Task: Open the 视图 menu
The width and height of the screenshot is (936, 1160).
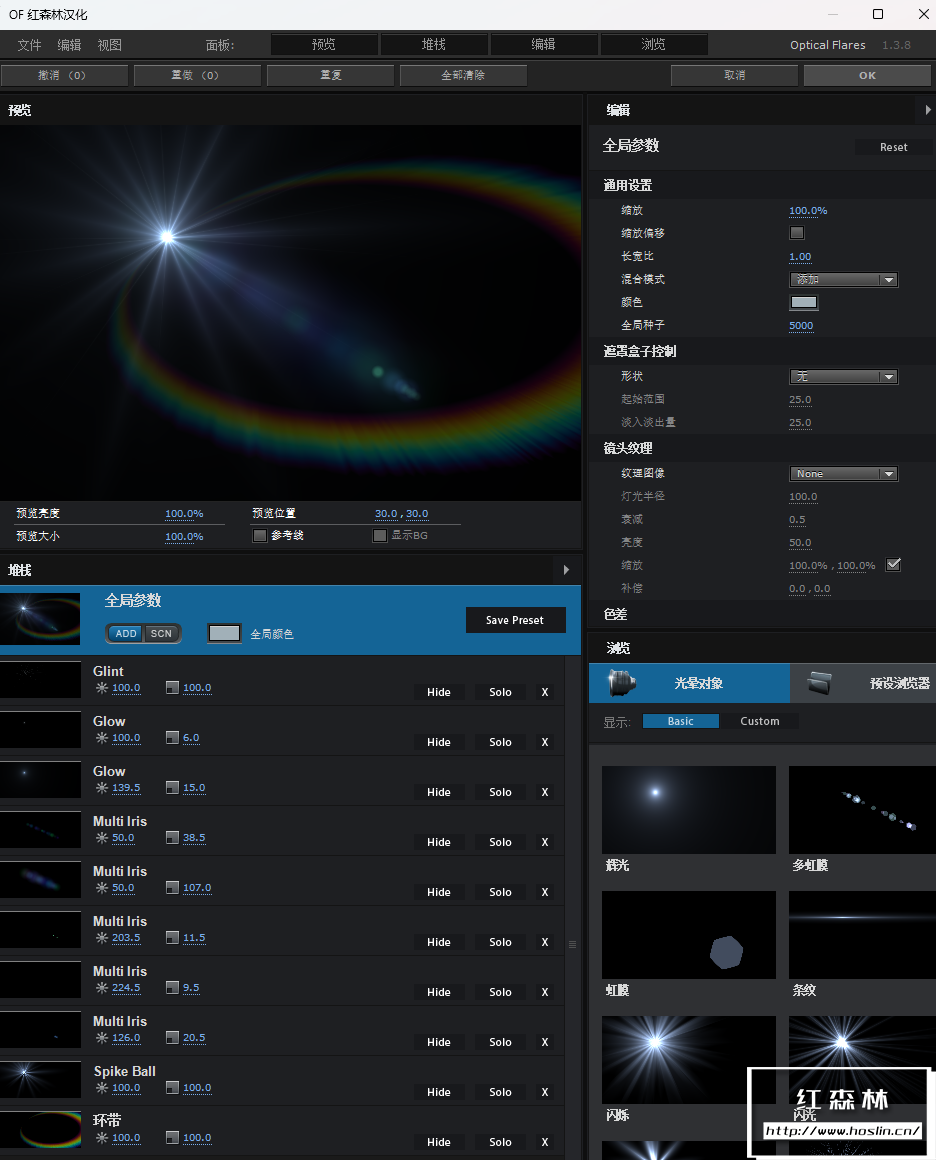Action: 110,45
